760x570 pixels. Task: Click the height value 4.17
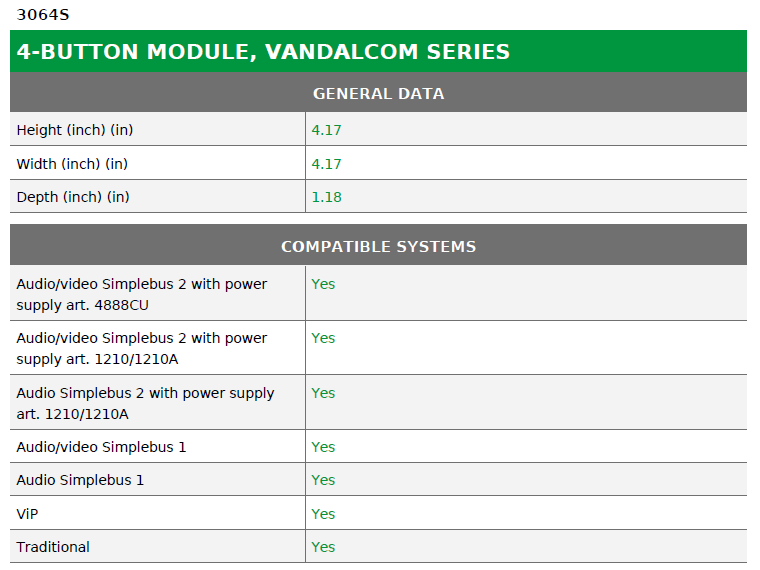pyautogui.click(x=326, y=130)
